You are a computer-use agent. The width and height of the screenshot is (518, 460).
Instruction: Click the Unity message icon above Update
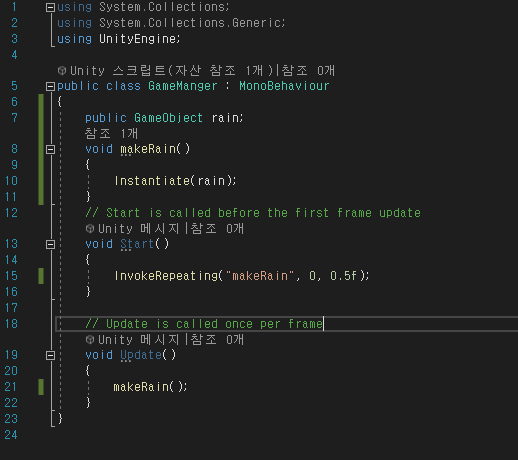click(x=90, y=340)
